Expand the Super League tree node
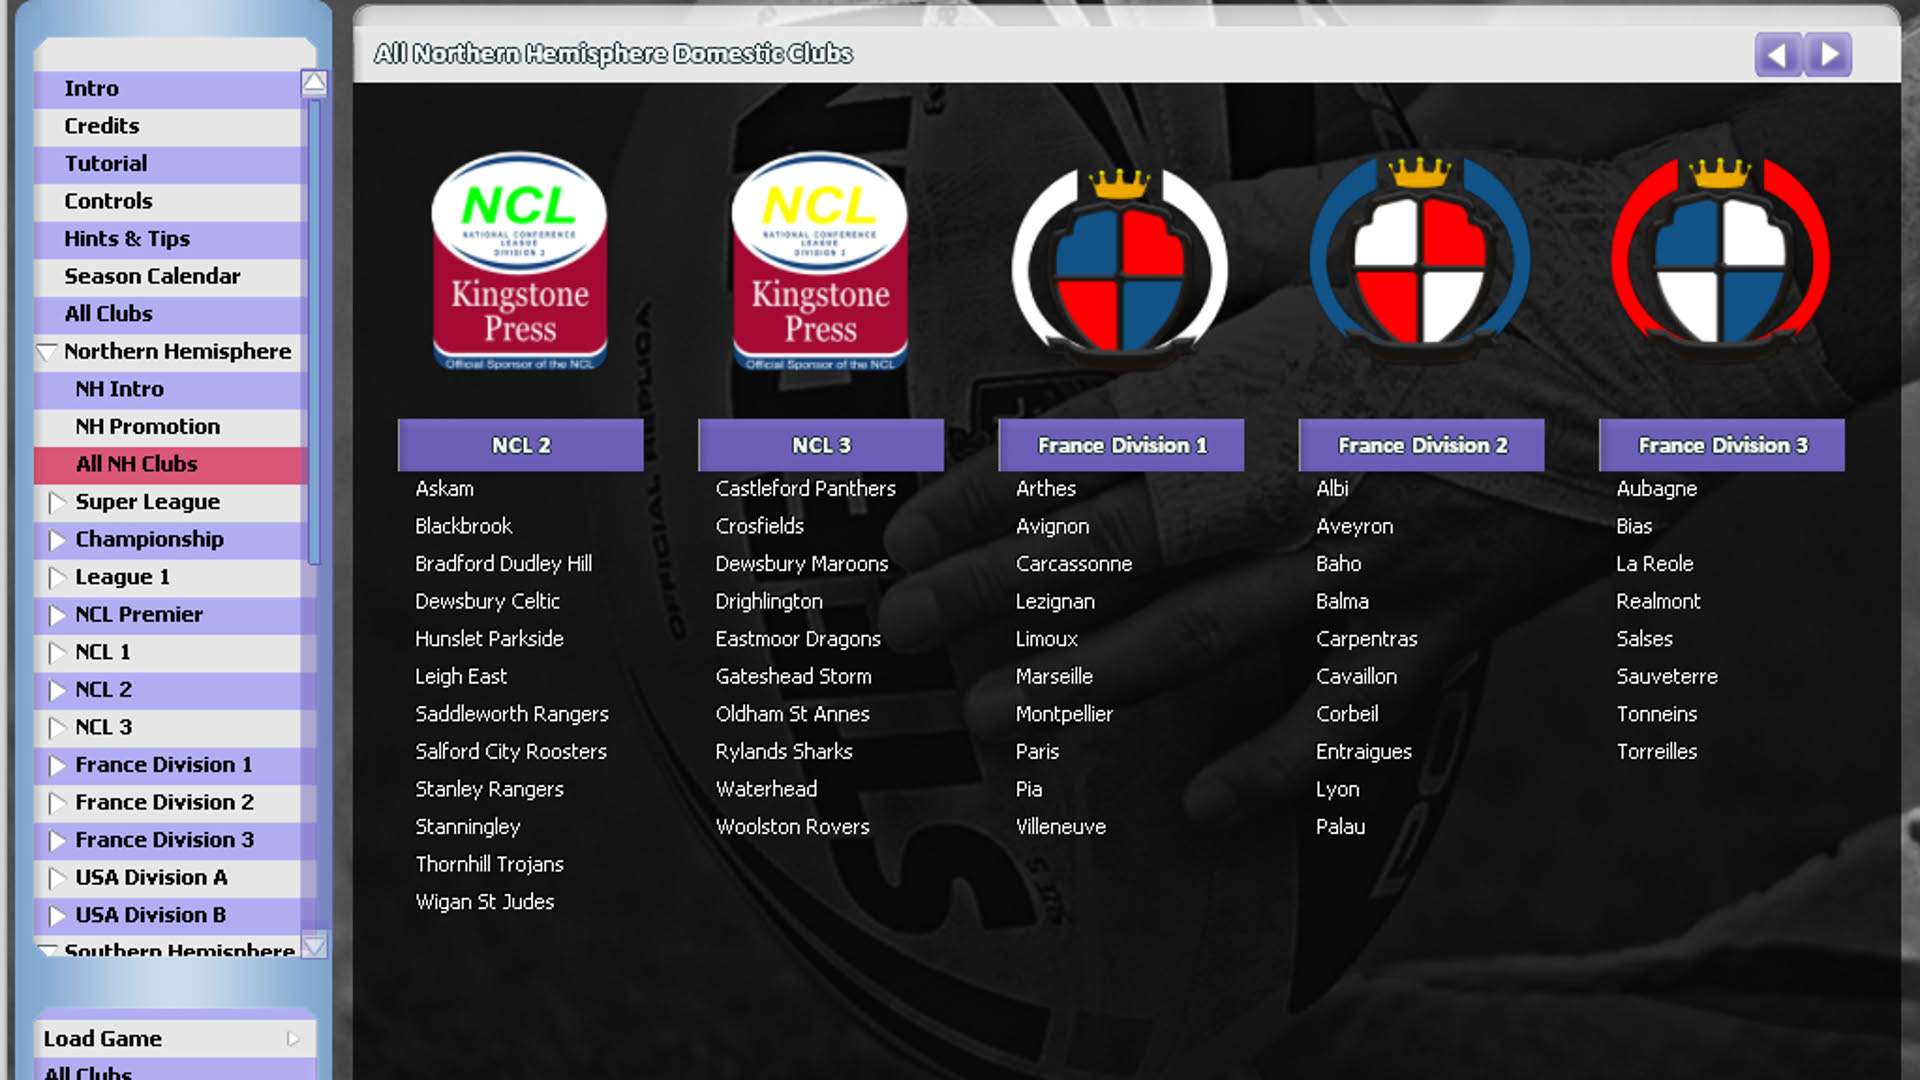 pos(57,502)
